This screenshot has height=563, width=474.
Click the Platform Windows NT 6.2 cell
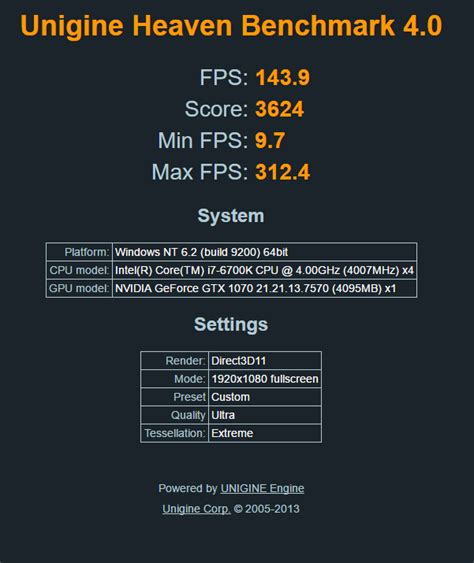[x=265, y=252]
